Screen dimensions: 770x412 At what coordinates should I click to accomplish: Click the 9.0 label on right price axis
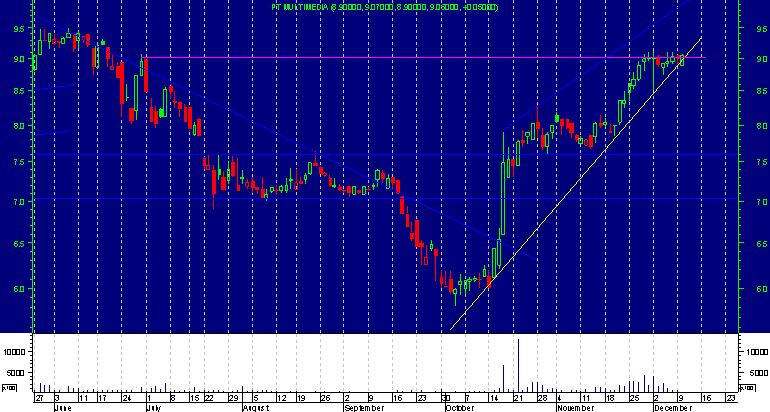coord(762,59)
